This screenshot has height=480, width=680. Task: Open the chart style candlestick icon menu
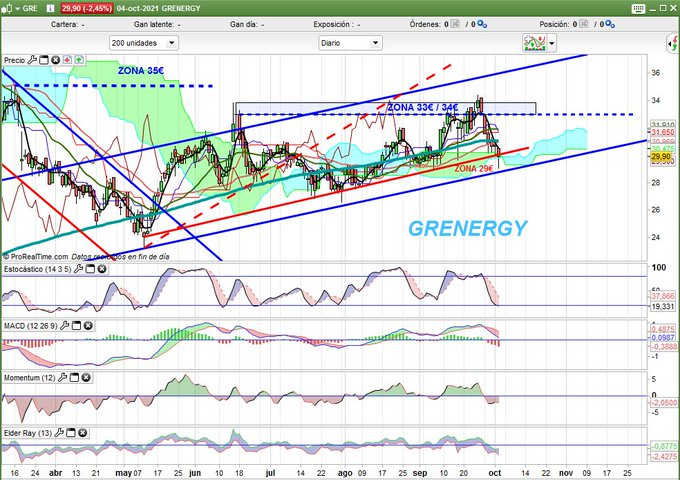[7, 8]
